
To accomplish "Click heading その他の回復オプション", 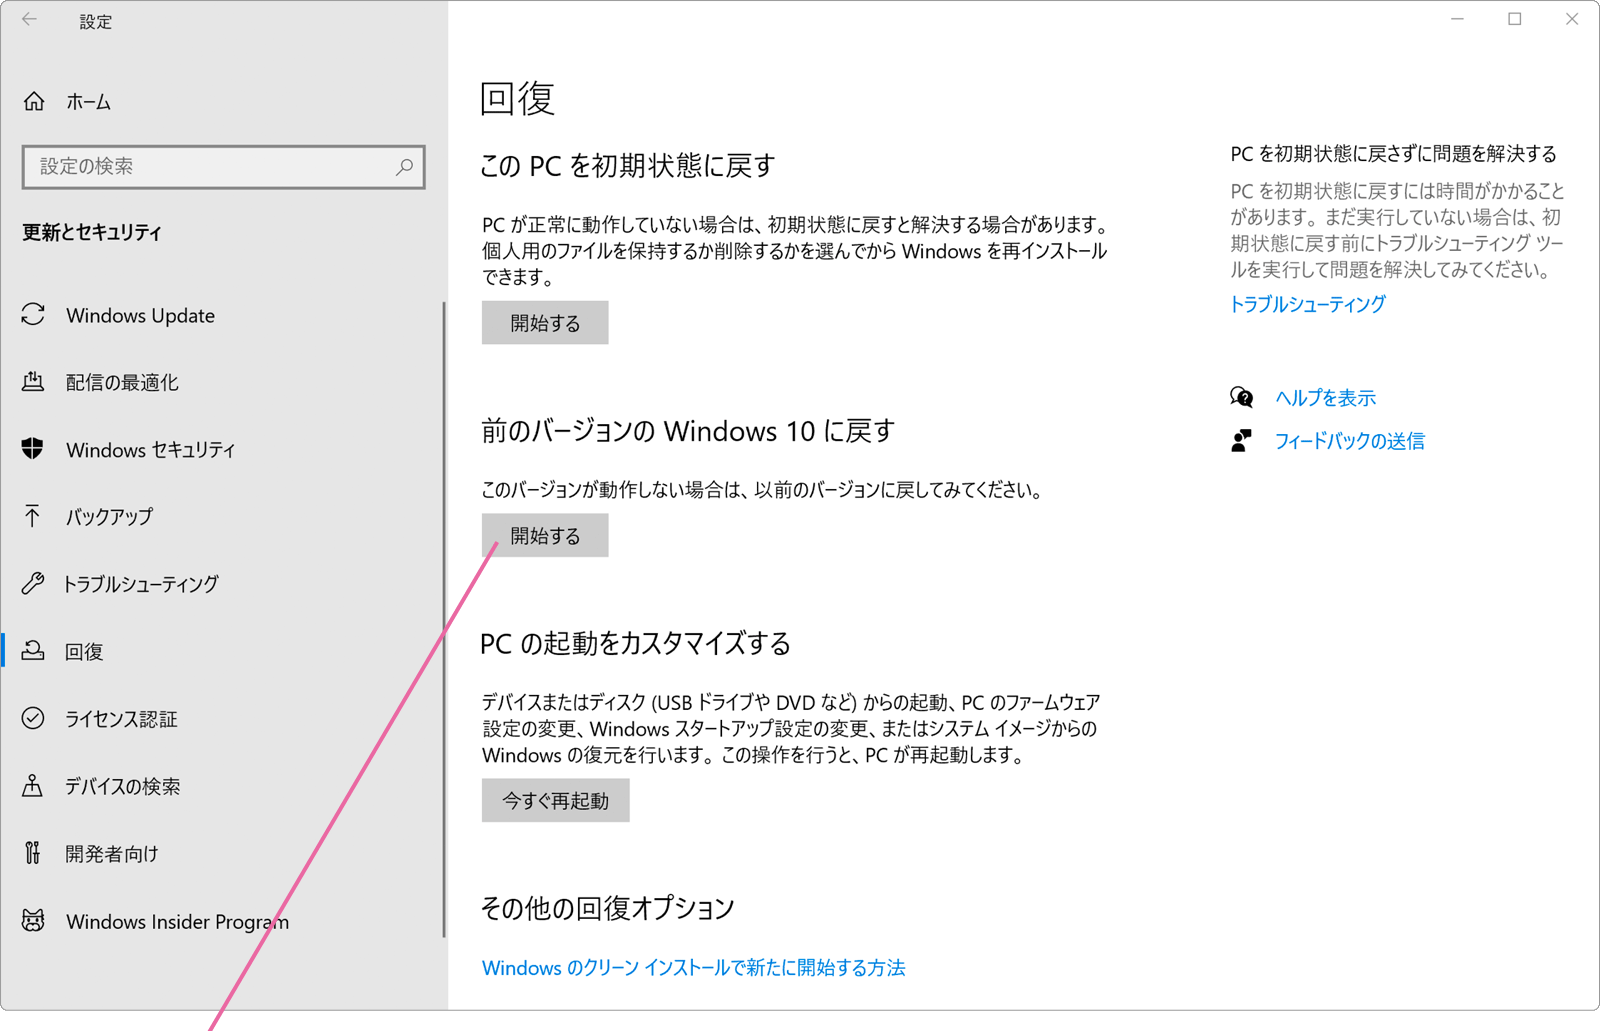I will [x=607, y=908].
